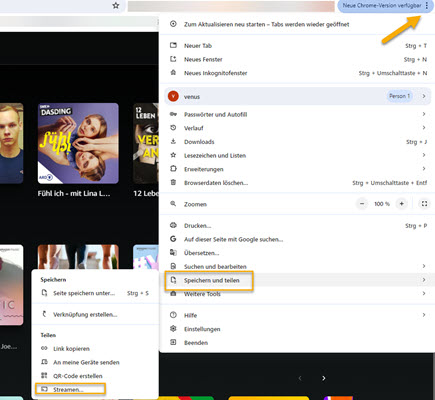Expand 'Passwörter und Autofill' submenu arrow

(x=424, y=114)
